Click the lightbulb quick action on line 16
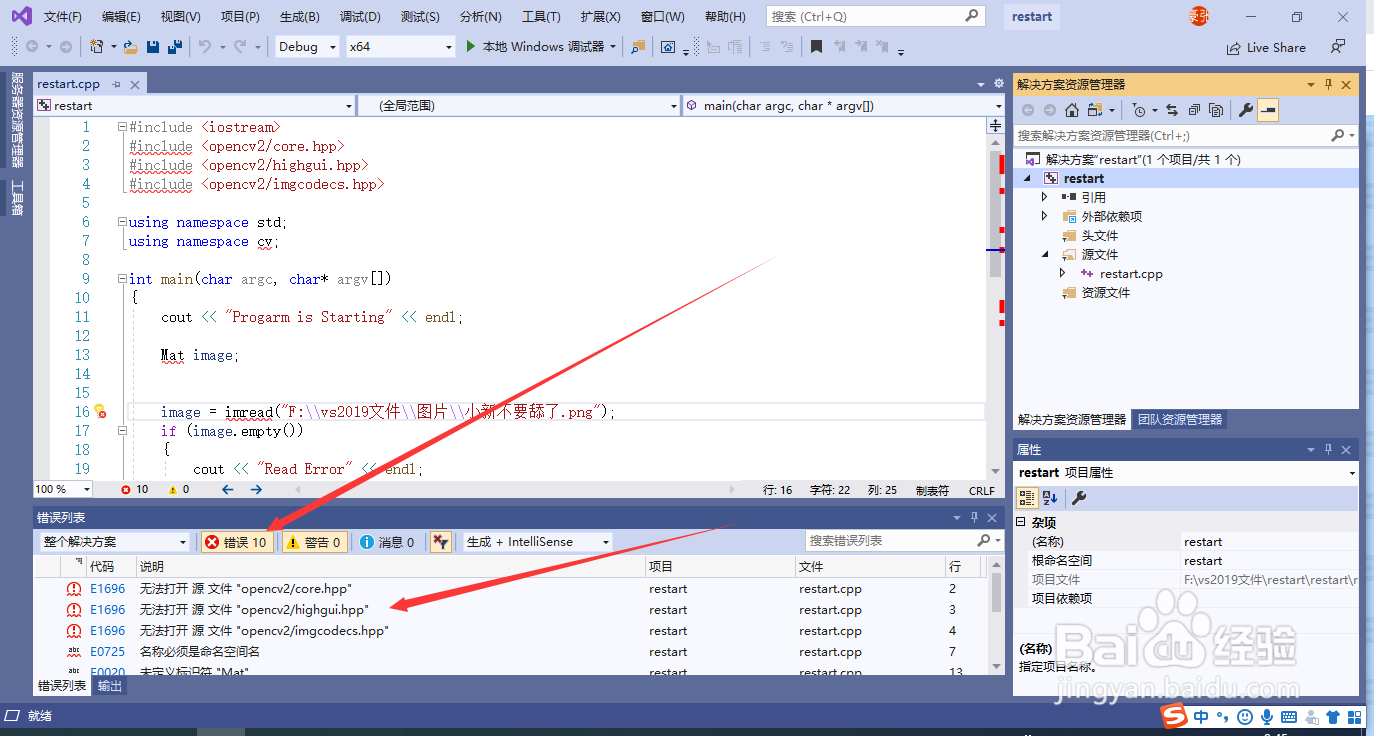 pyautogui.click(x=100, y=411)
